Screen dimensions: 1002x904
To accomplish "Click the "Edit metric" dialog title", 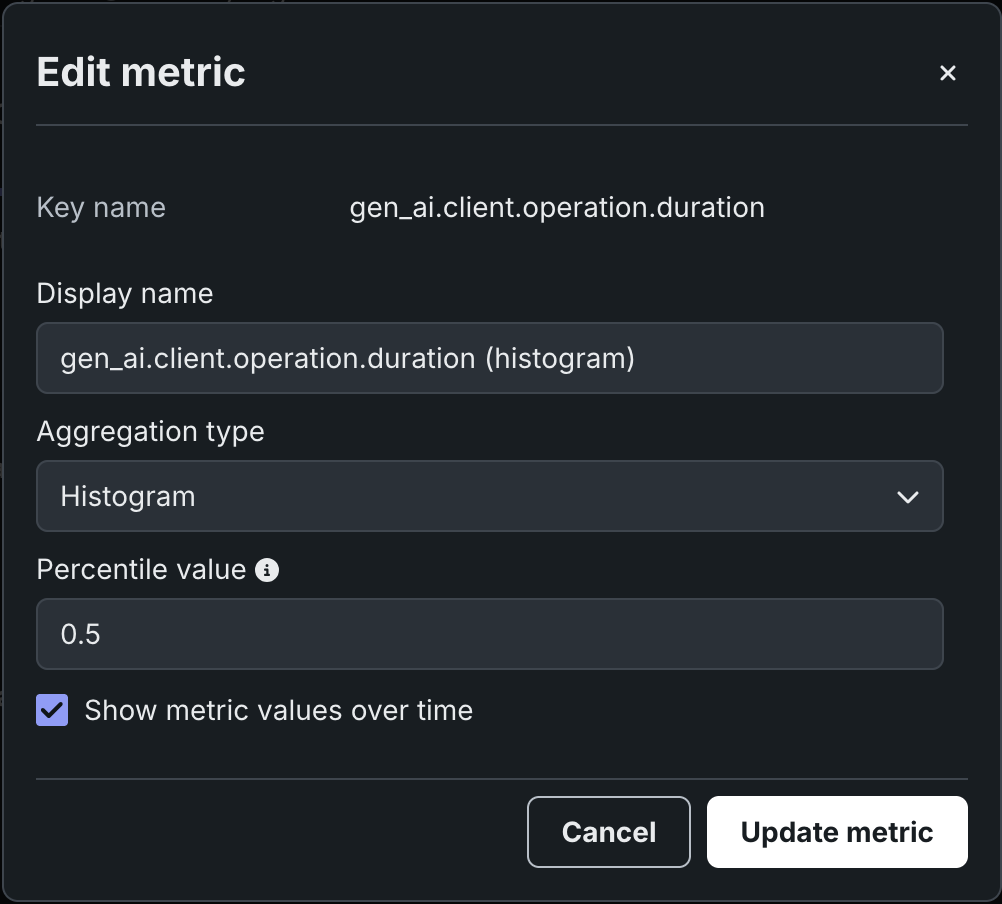I will 141,73.
